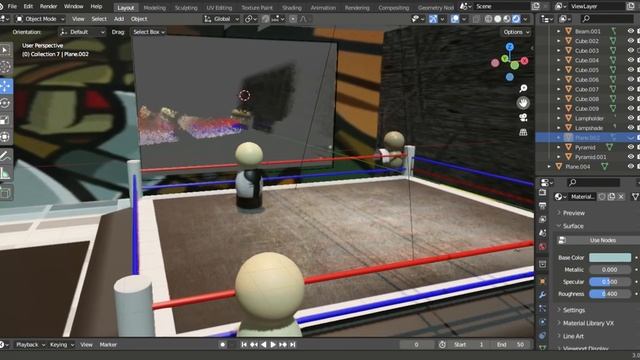Select the Move tool in toolbar
The width and height of the screenshot is (640, 360).
pyautogui.click(x=5, y=87)
